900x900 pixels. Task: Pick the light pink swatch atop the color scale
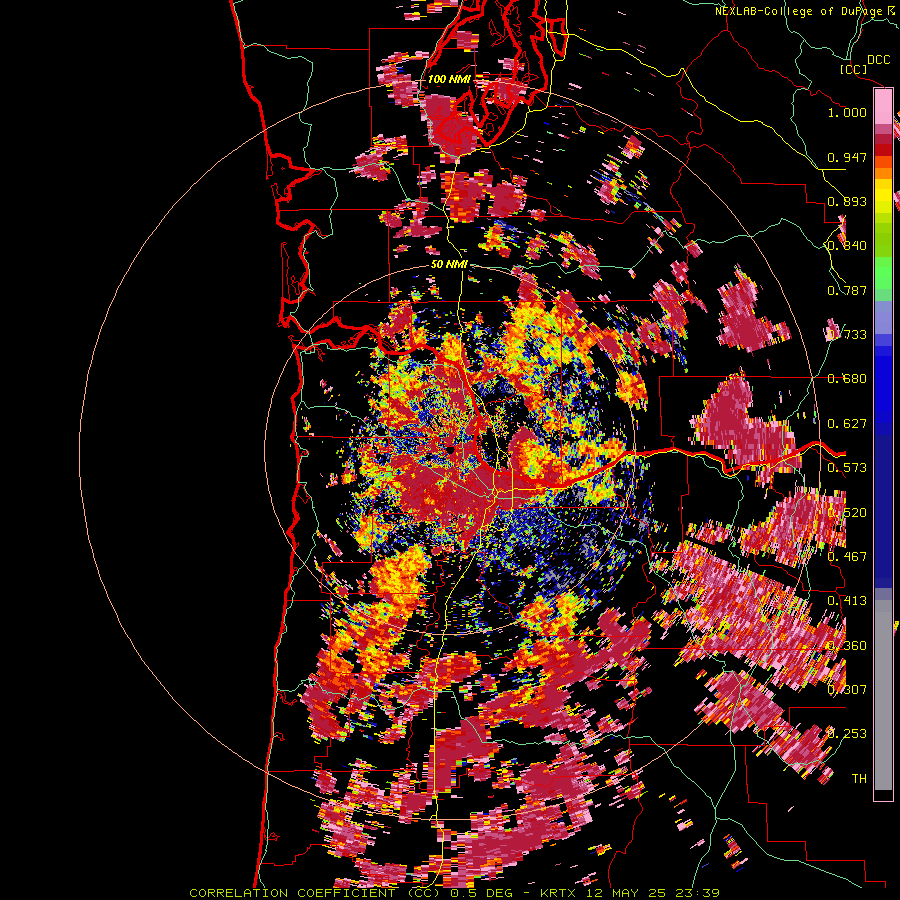pos(883,107)
